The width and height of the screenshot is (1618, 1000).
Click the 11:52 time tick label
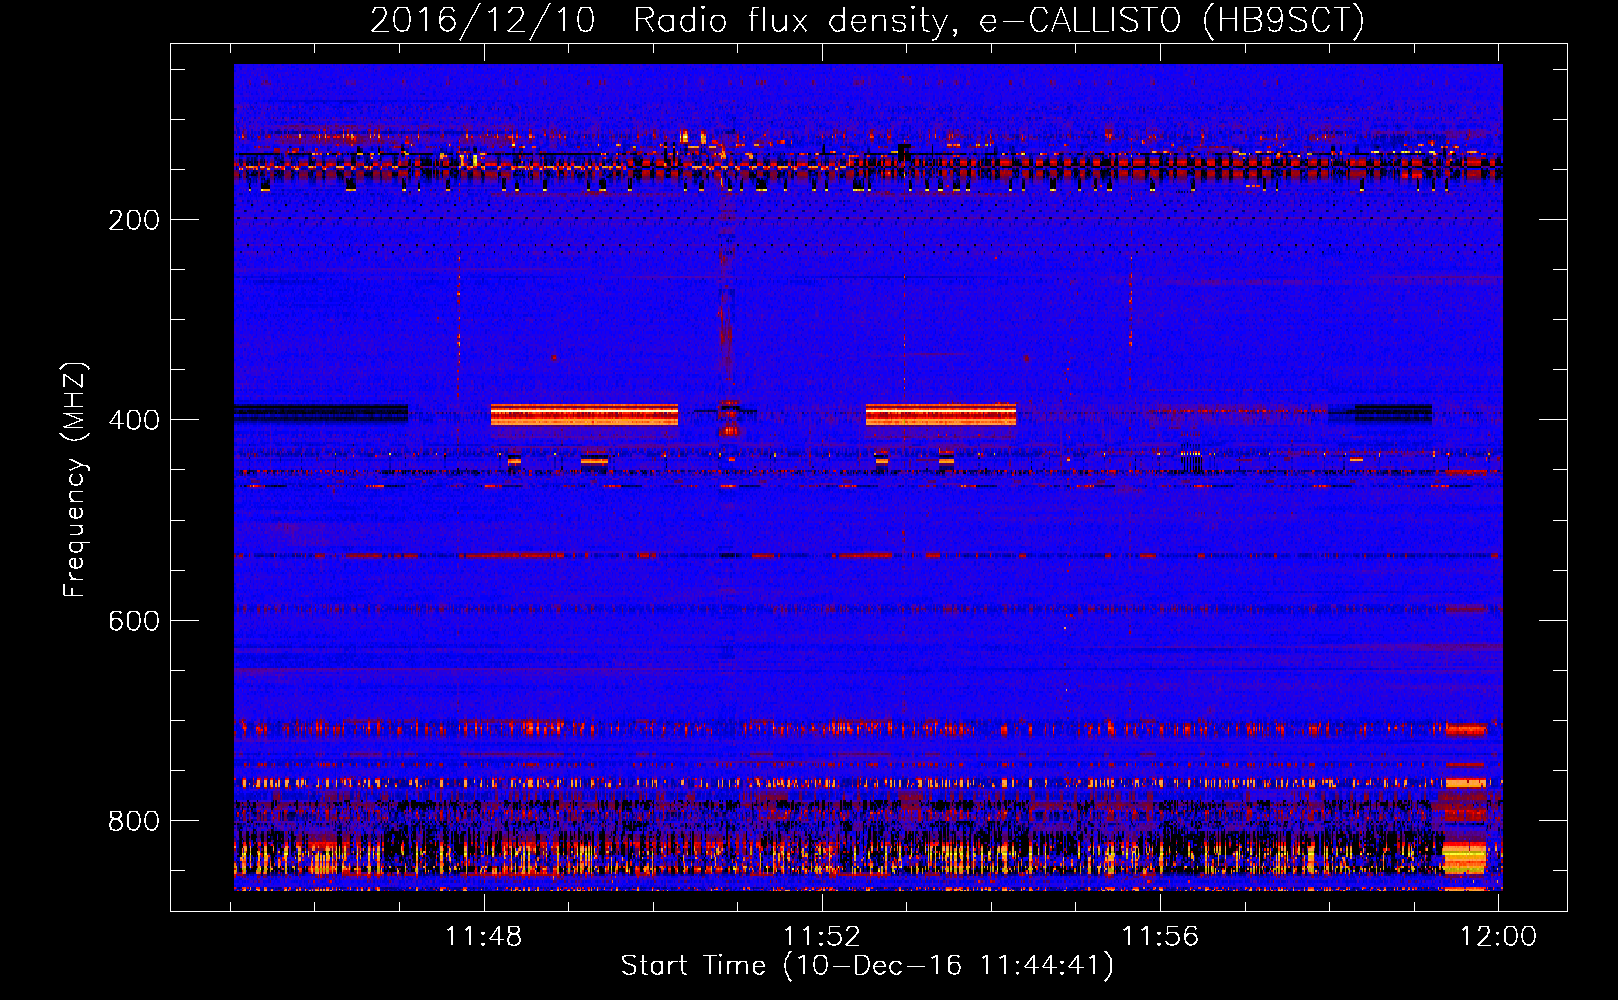pyautogui.click(x=821, y=937)
